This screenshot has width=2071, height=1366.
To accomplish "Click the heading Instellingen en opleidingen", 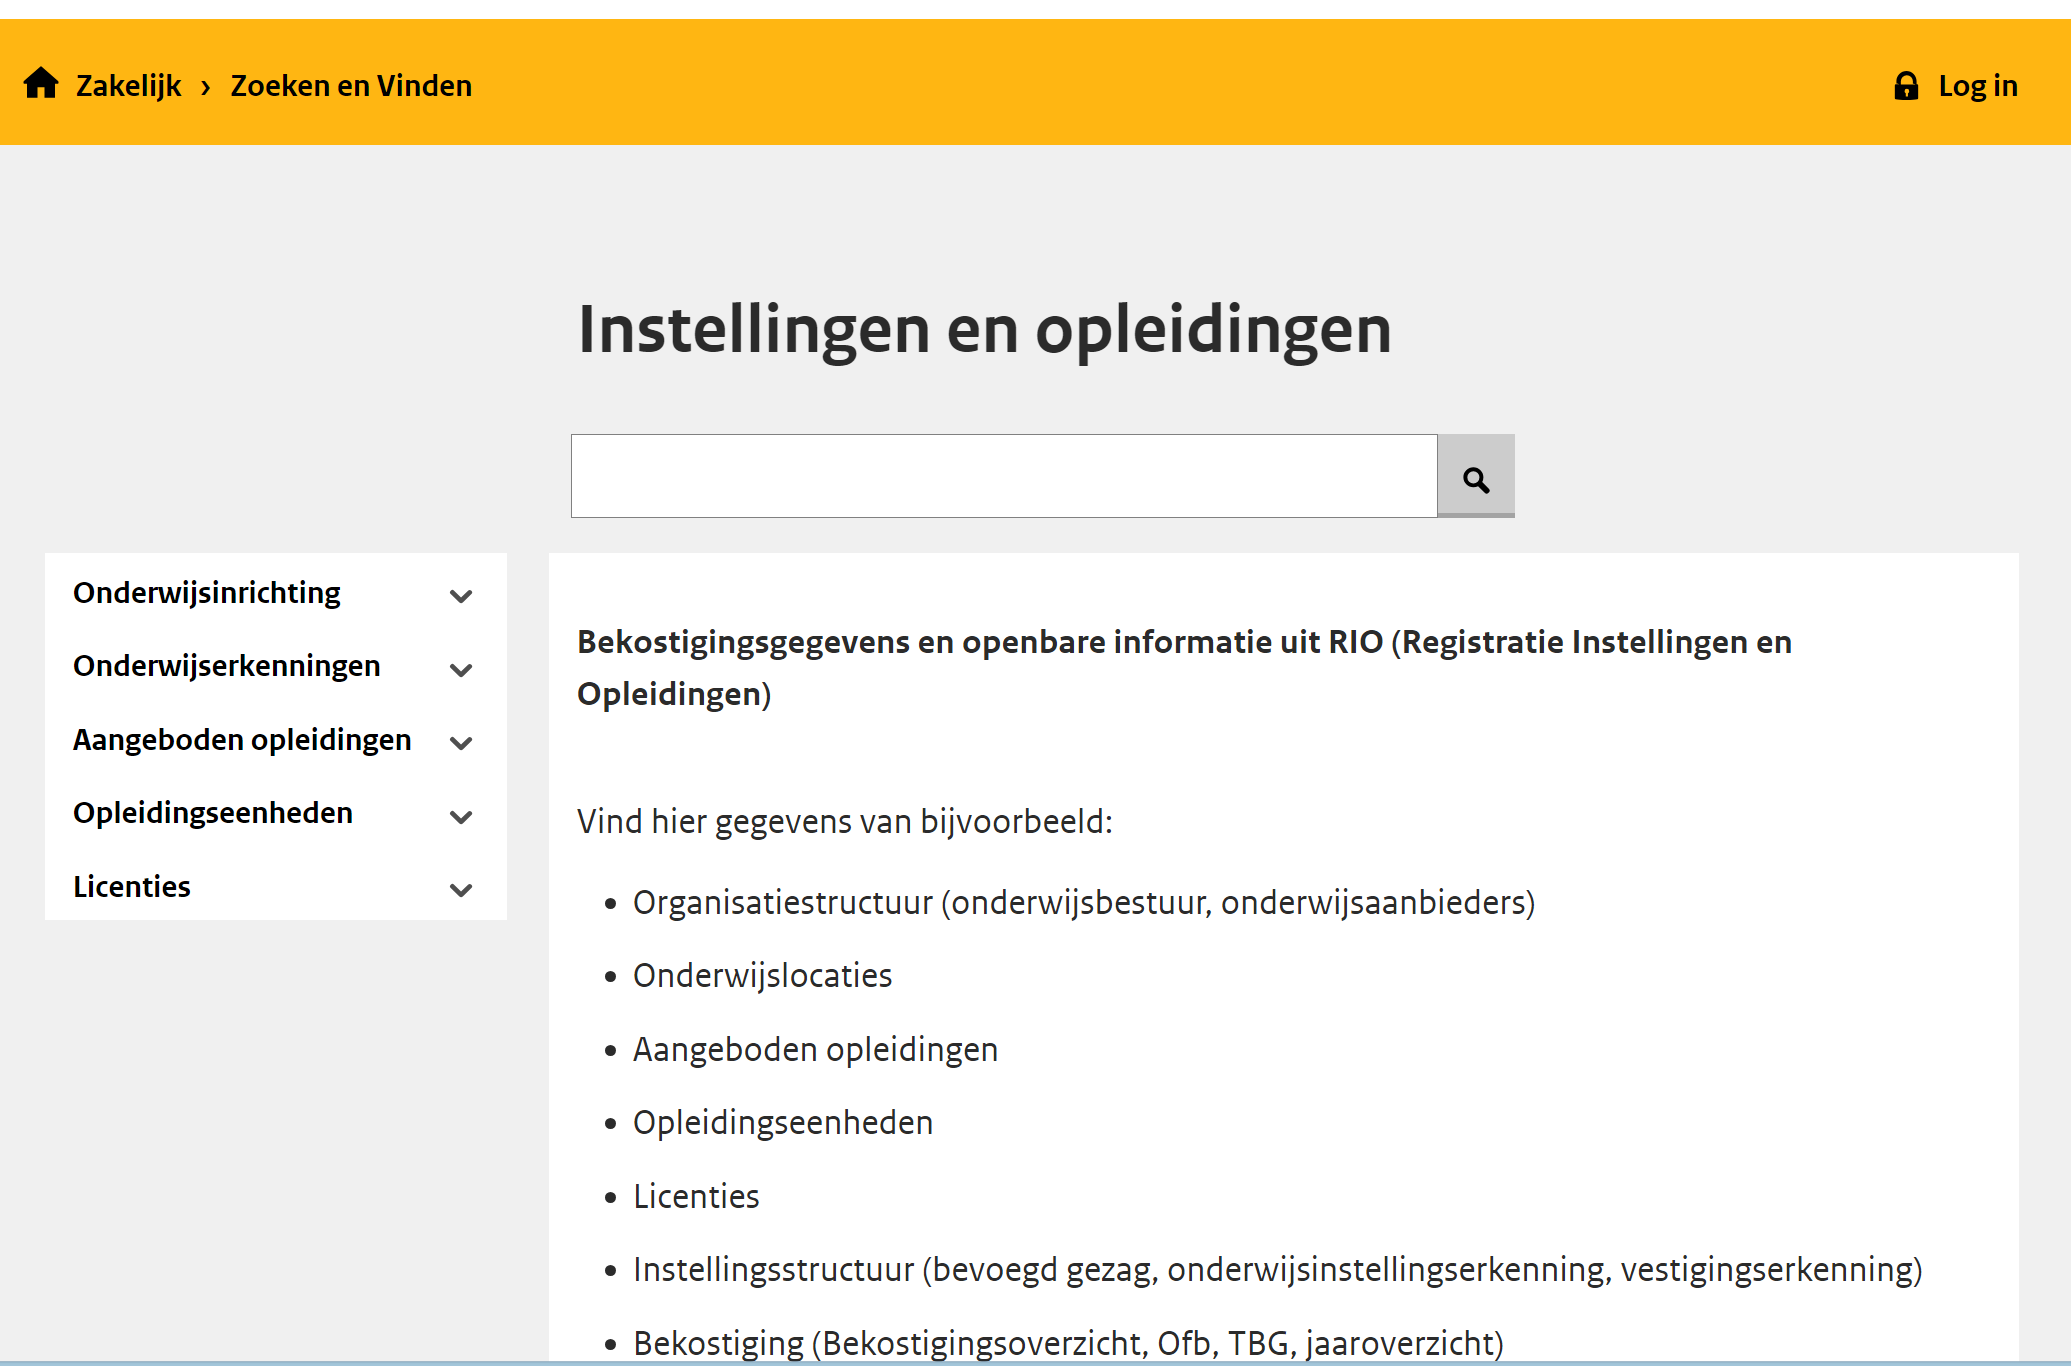I will pos(985,330).
